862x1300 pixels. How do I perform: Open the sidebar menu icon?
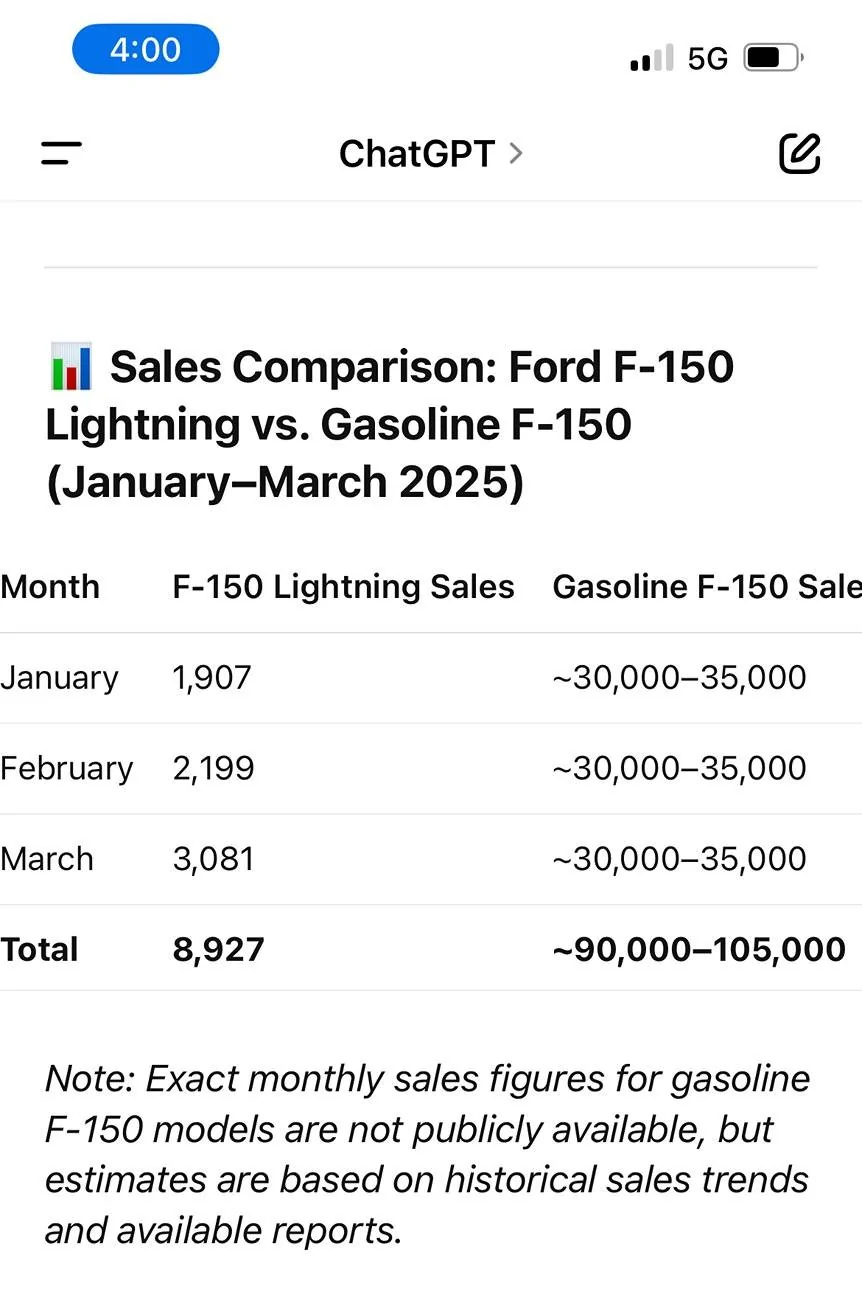click(x=61, y=153)
